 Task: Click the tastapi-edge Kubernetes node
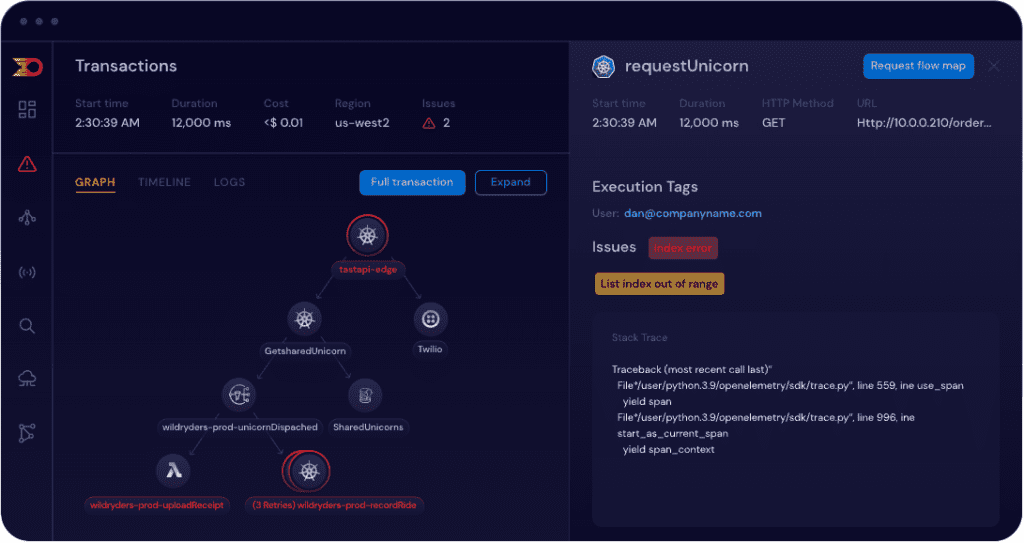(x=367, y=236)
